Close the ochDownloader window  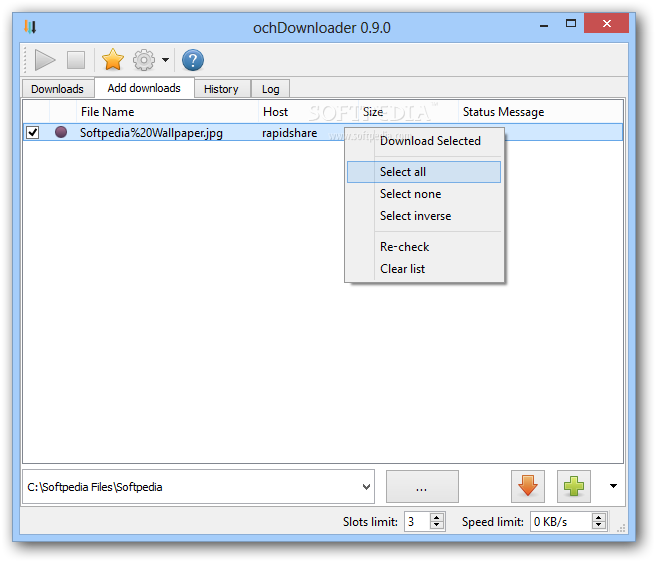click(607, 23)
